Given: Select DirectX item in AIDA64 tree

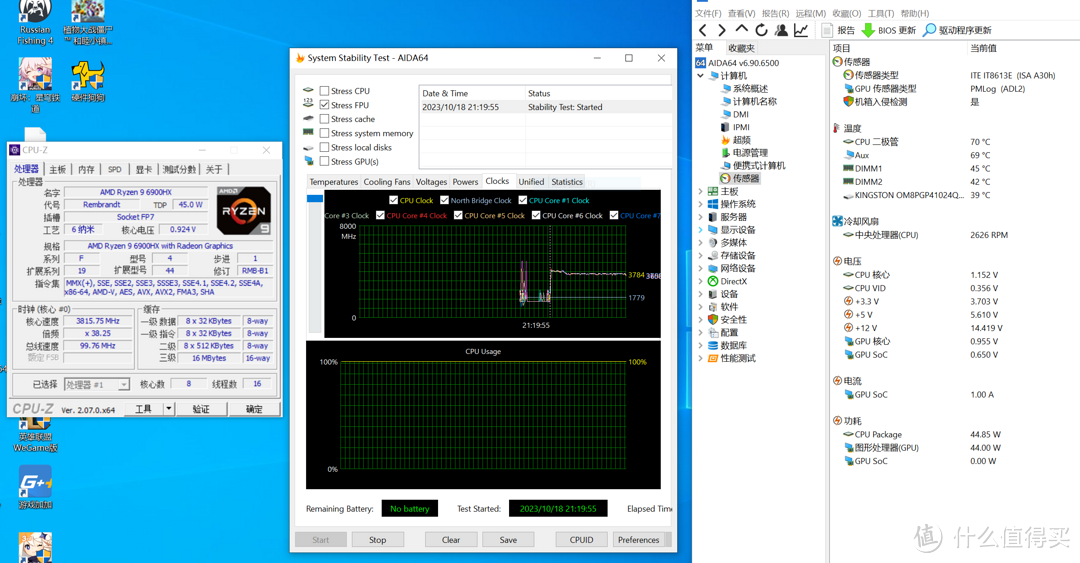Looking at the screenshot, I should [x=727, y=281].
